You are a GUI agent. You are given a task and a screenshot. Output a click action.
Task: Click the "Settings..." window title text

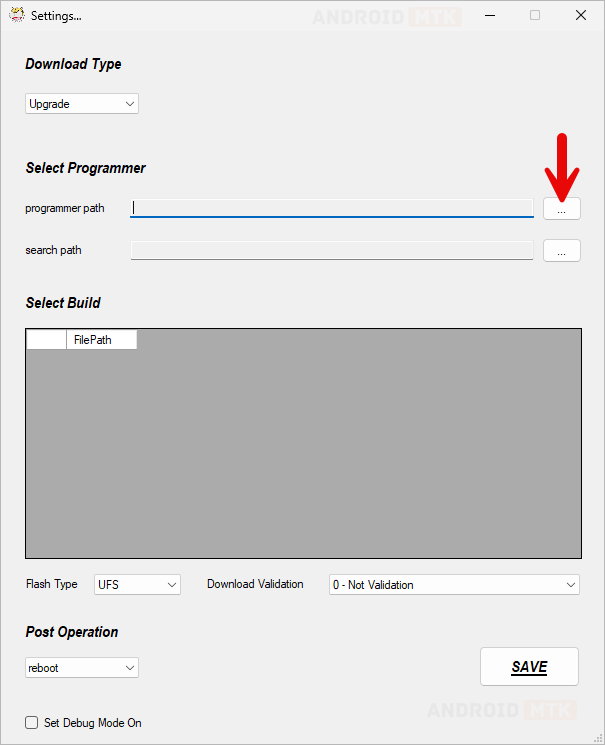click(x=56, y=16)
